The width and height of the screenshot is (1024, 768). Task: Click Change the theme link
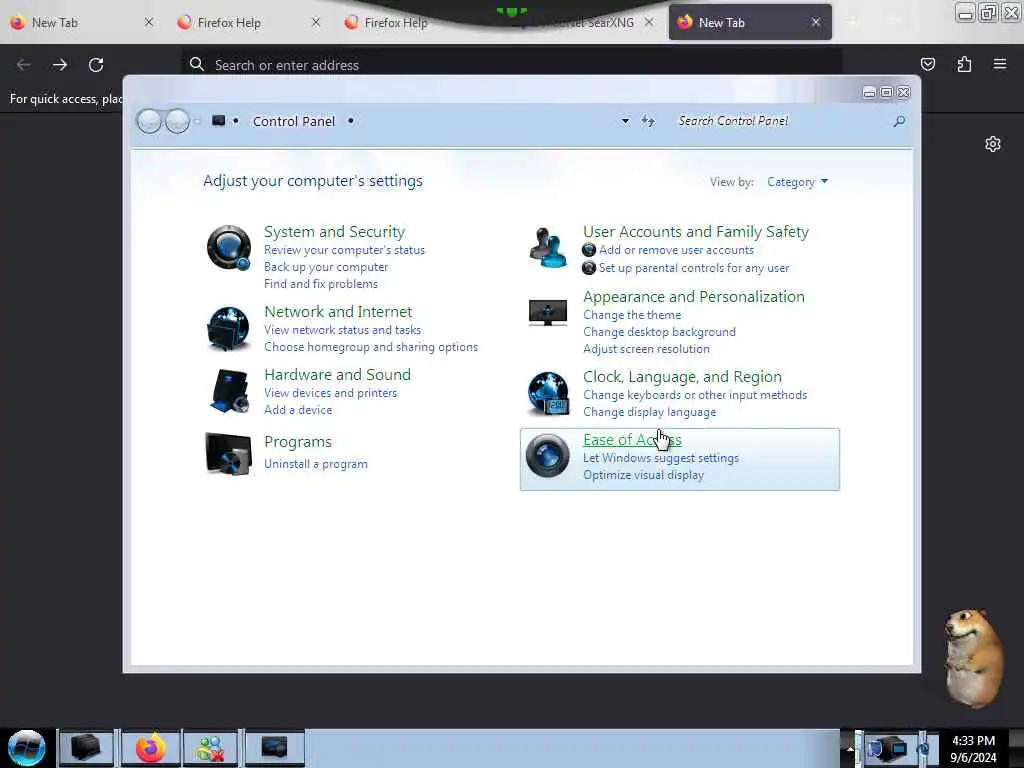pyautogui.click(x=632, y=315)
